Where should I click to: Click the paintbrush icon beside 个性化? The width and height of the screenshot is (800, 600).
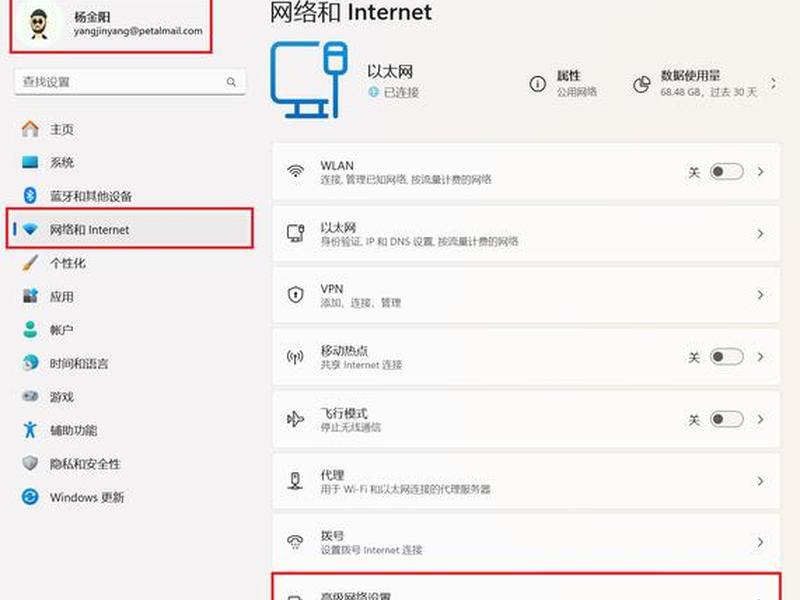[30, 263]
